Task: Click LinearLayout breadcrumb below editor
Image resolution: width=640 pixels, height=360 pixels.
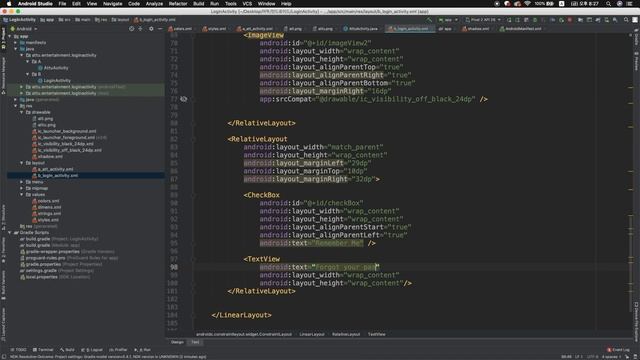Action: click(312, 334)
